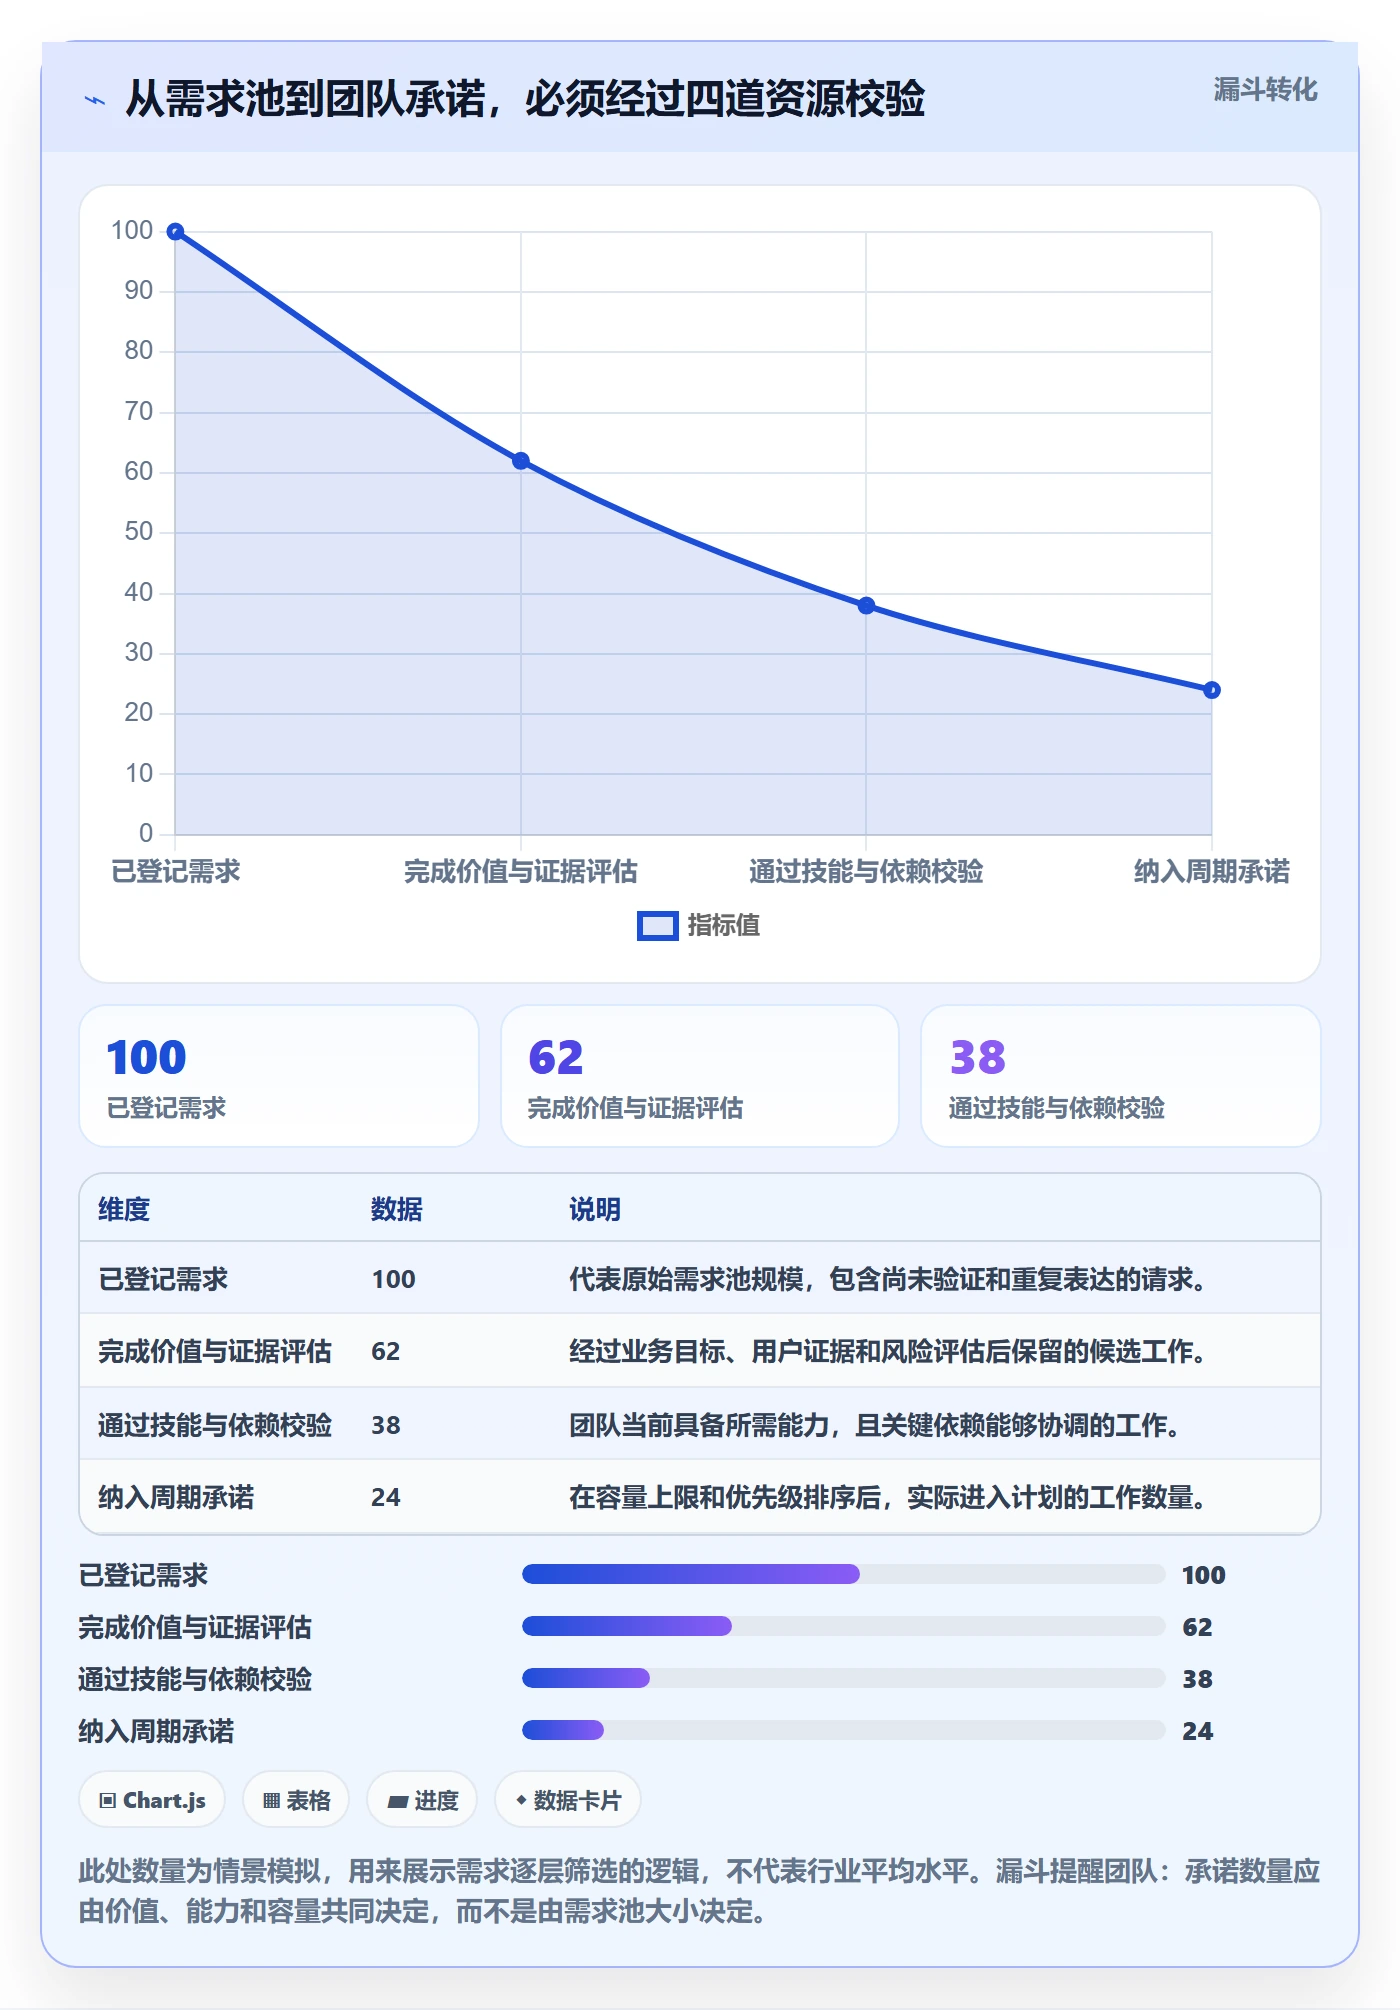Viewport: 1400px width, 2010px height.
Task: Toggle the 指标值 legend swatch
Action: tap(657, 926)
